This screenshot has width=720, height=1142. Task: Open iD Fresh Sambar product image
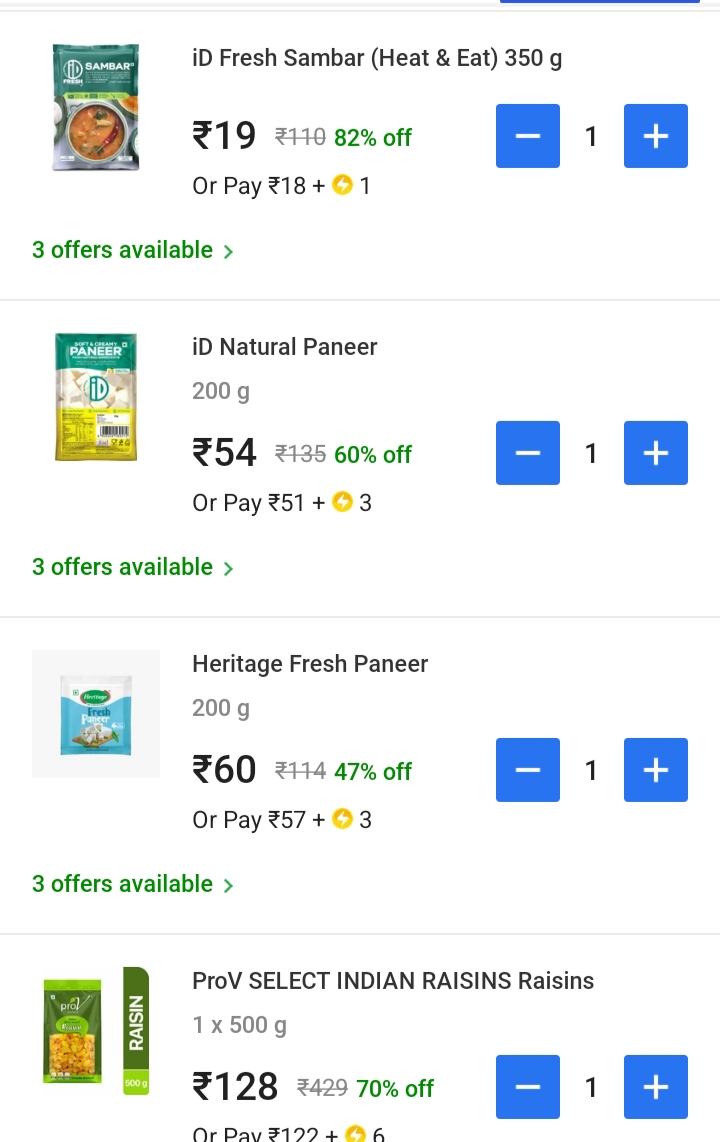(x=96, y=107)
